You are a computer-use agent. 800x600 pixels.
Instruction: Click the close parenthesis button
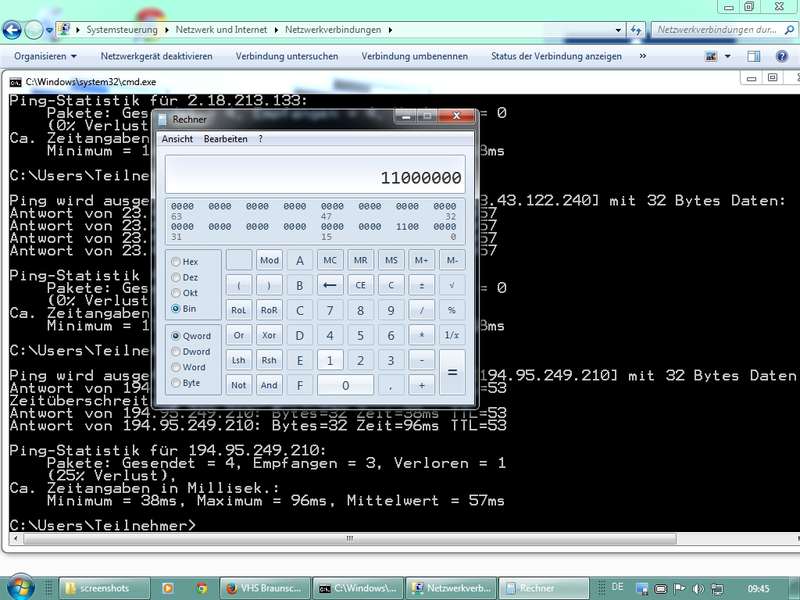[269, 285]
